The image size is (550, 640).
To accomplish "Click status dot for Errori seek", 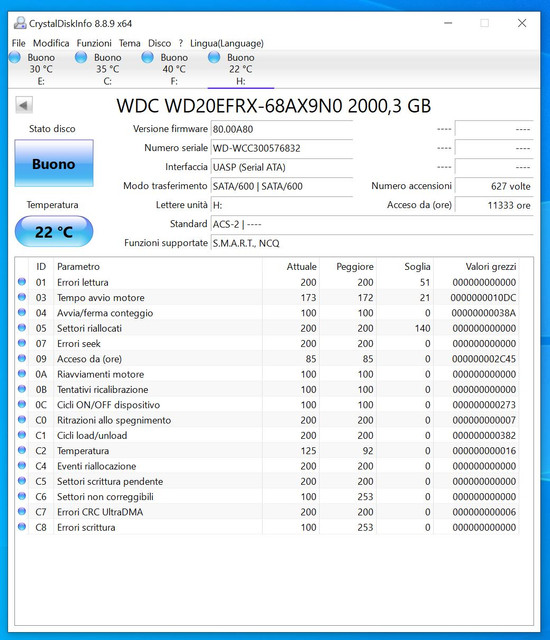I will (x=22, y=343).
